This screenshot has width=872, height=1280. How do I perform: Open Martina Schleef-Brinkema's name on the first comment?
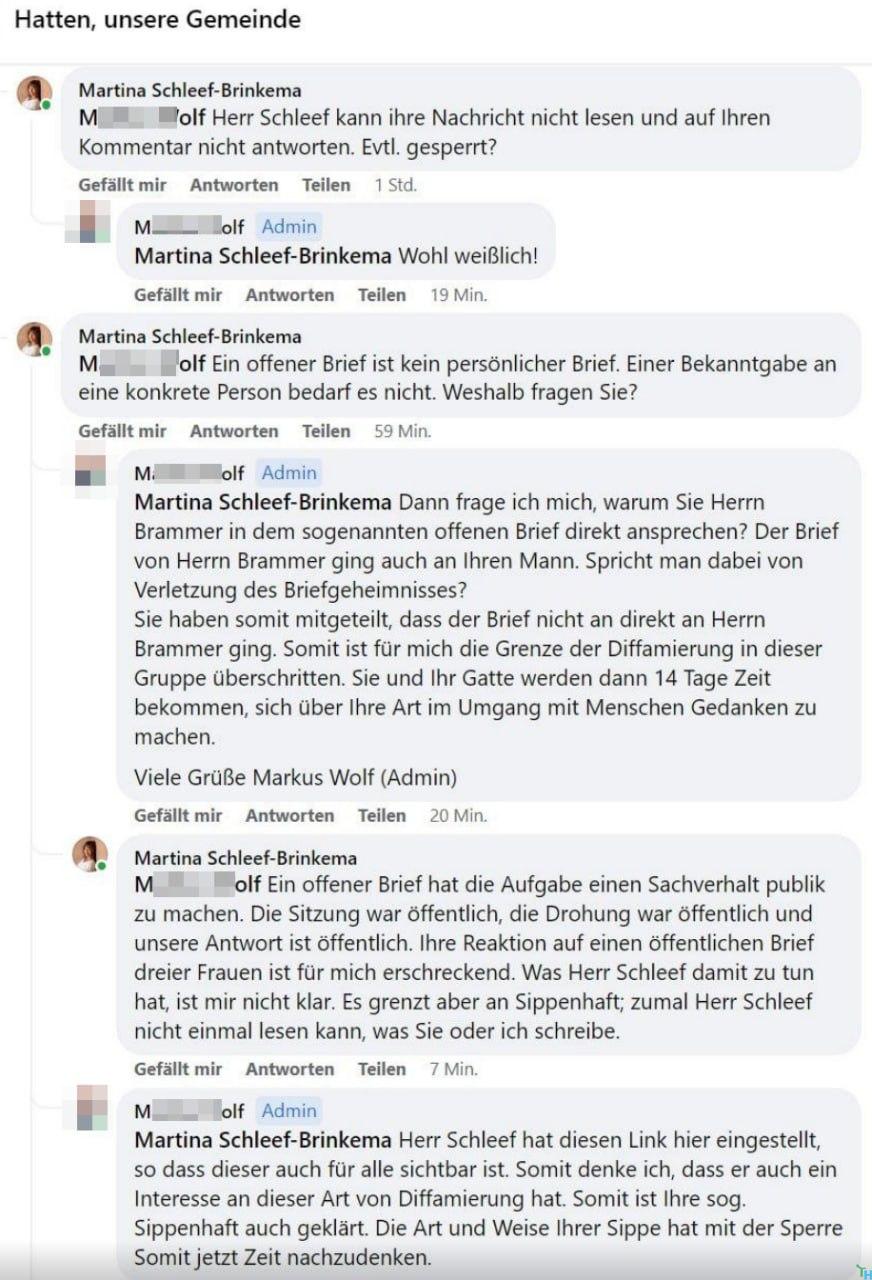(x=190, y=91)
